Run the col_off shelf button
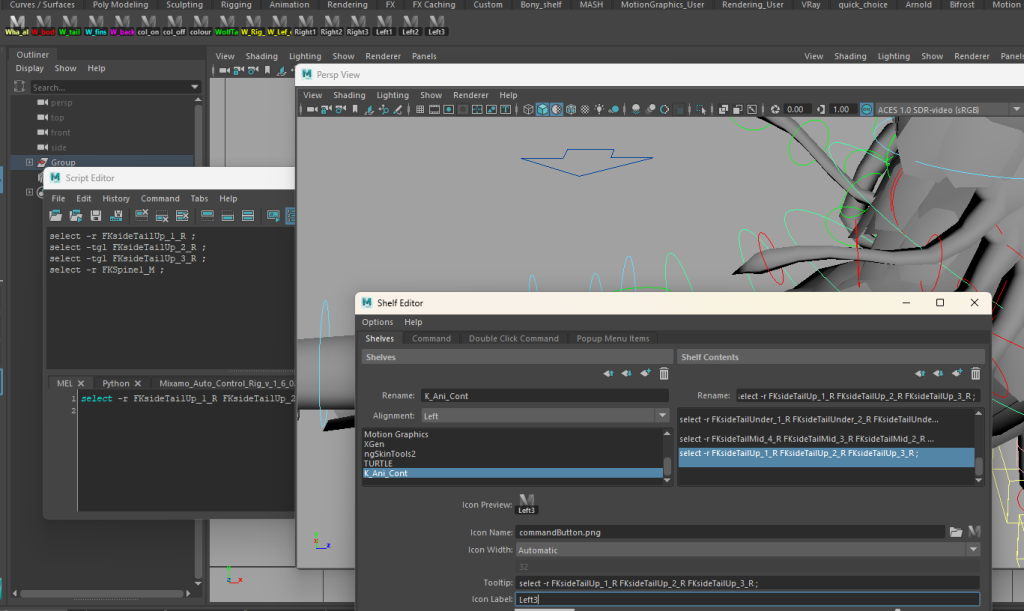The image size is (1024, 611). (x=174, y=25)
